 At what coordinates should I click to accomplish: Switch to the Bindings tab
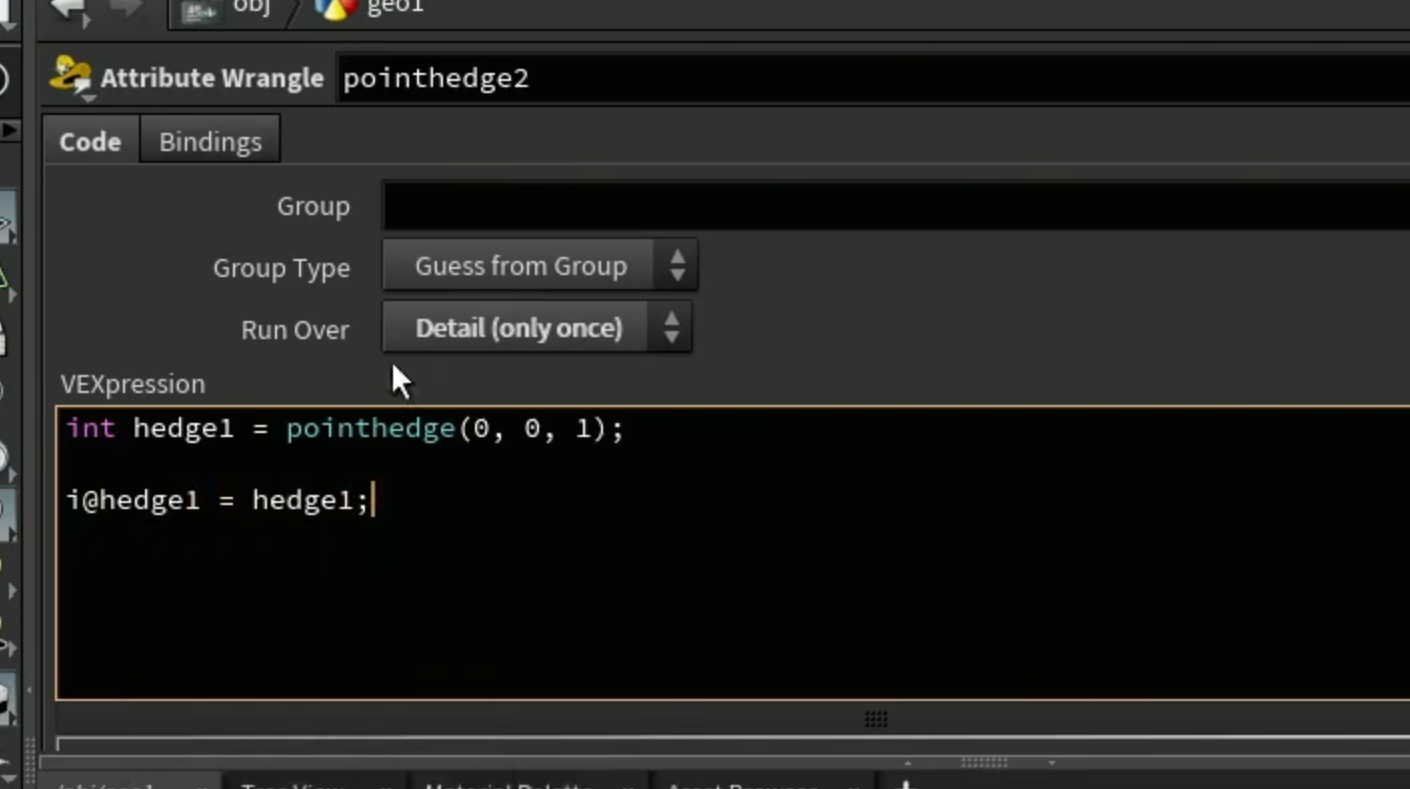point(210,141)
